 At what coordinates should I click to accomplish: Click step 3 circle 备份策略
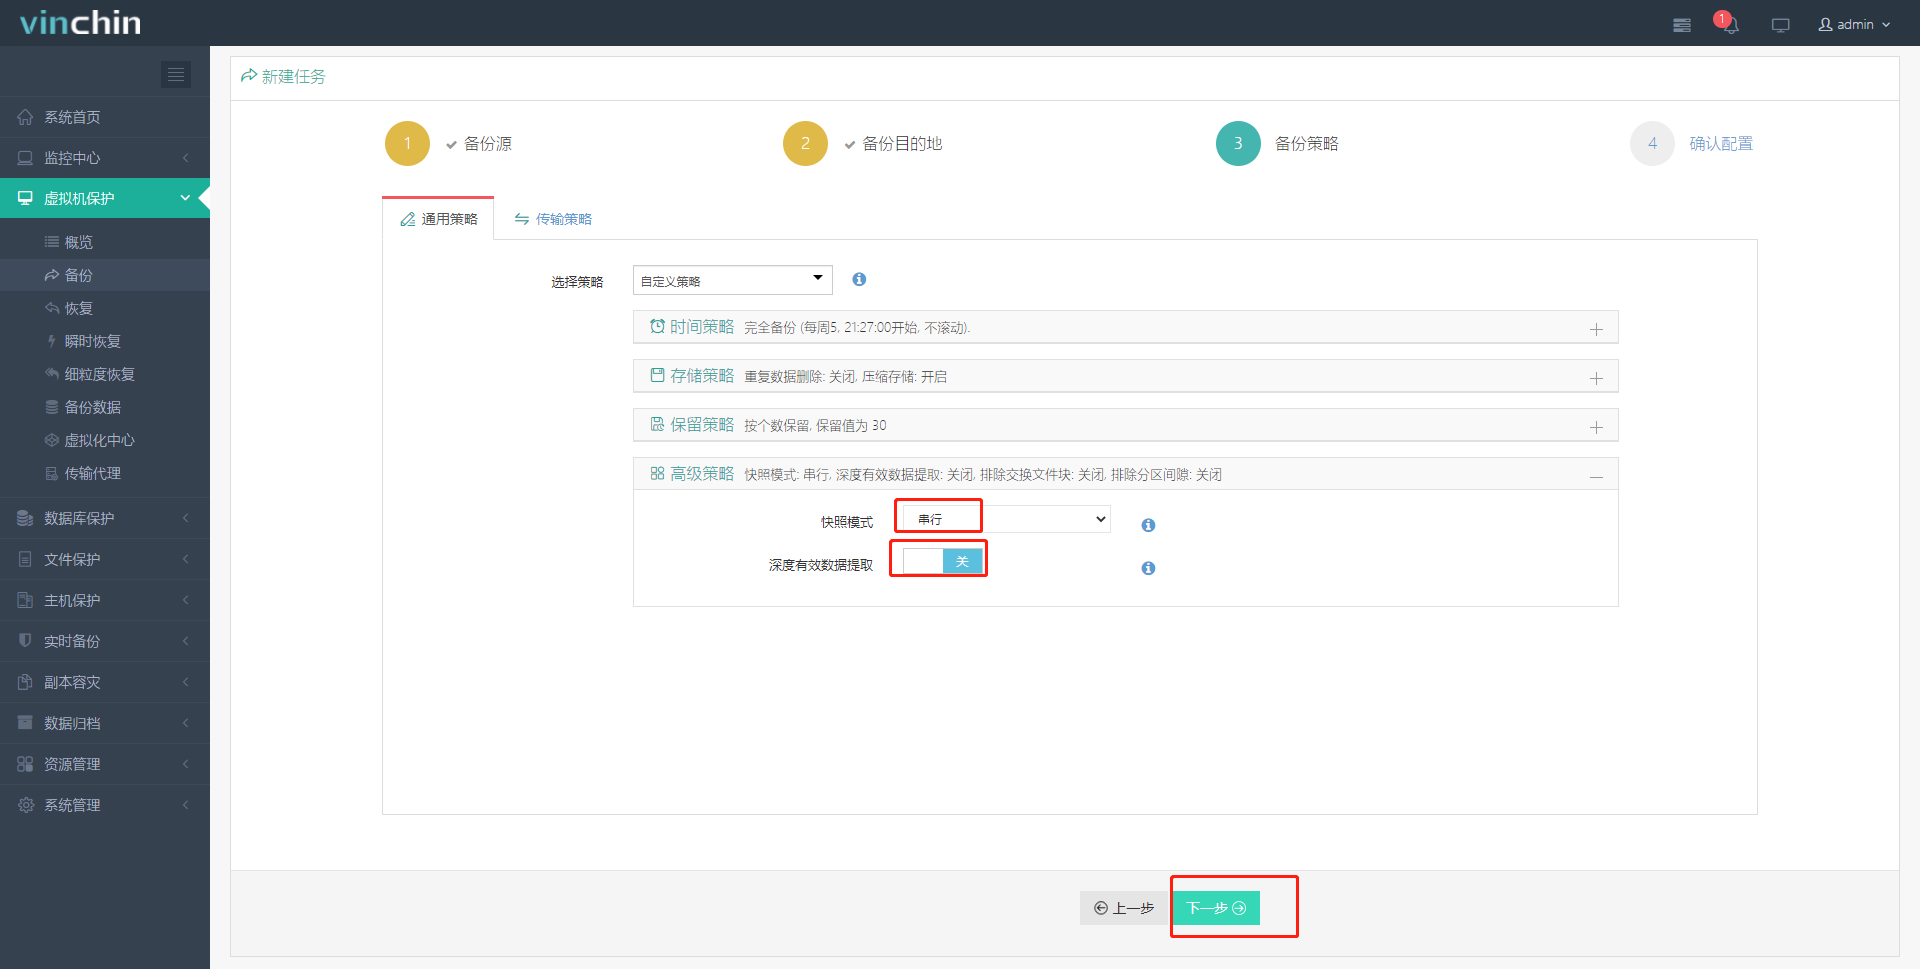(1238, 143)
